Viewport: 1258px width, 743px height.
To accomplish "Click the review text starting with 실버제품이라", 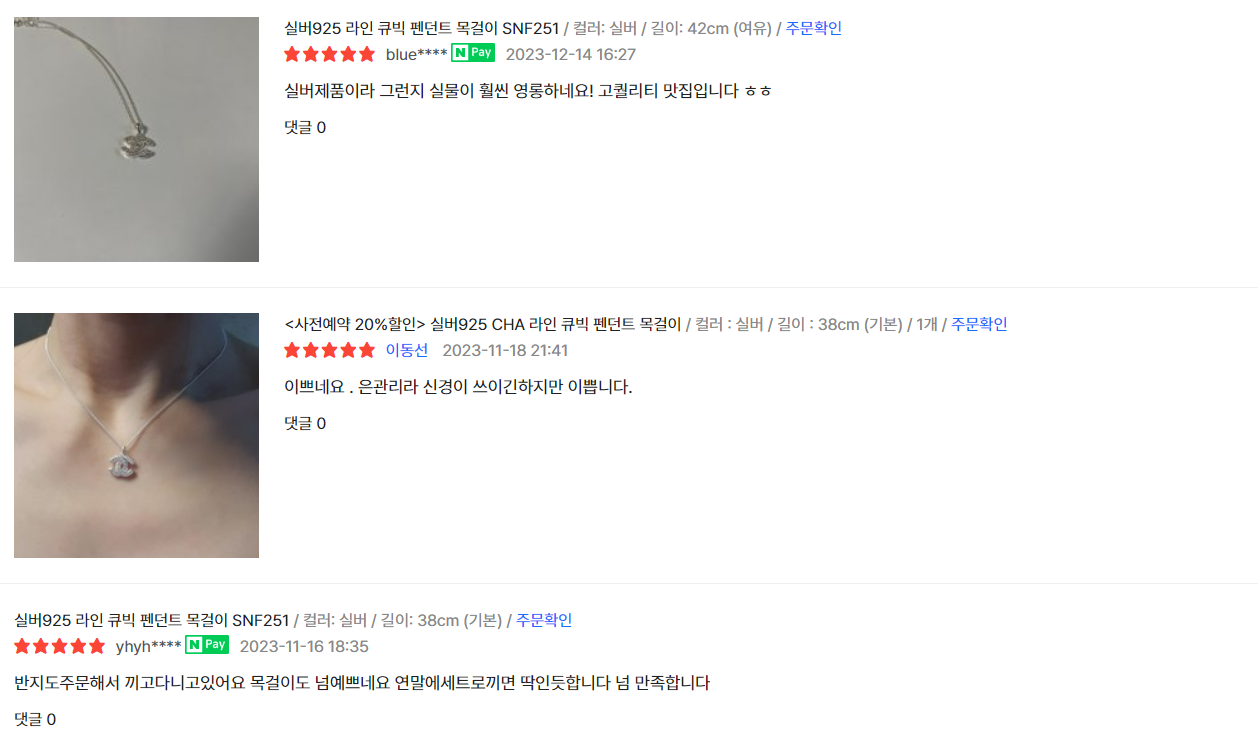I will [528, 91].
